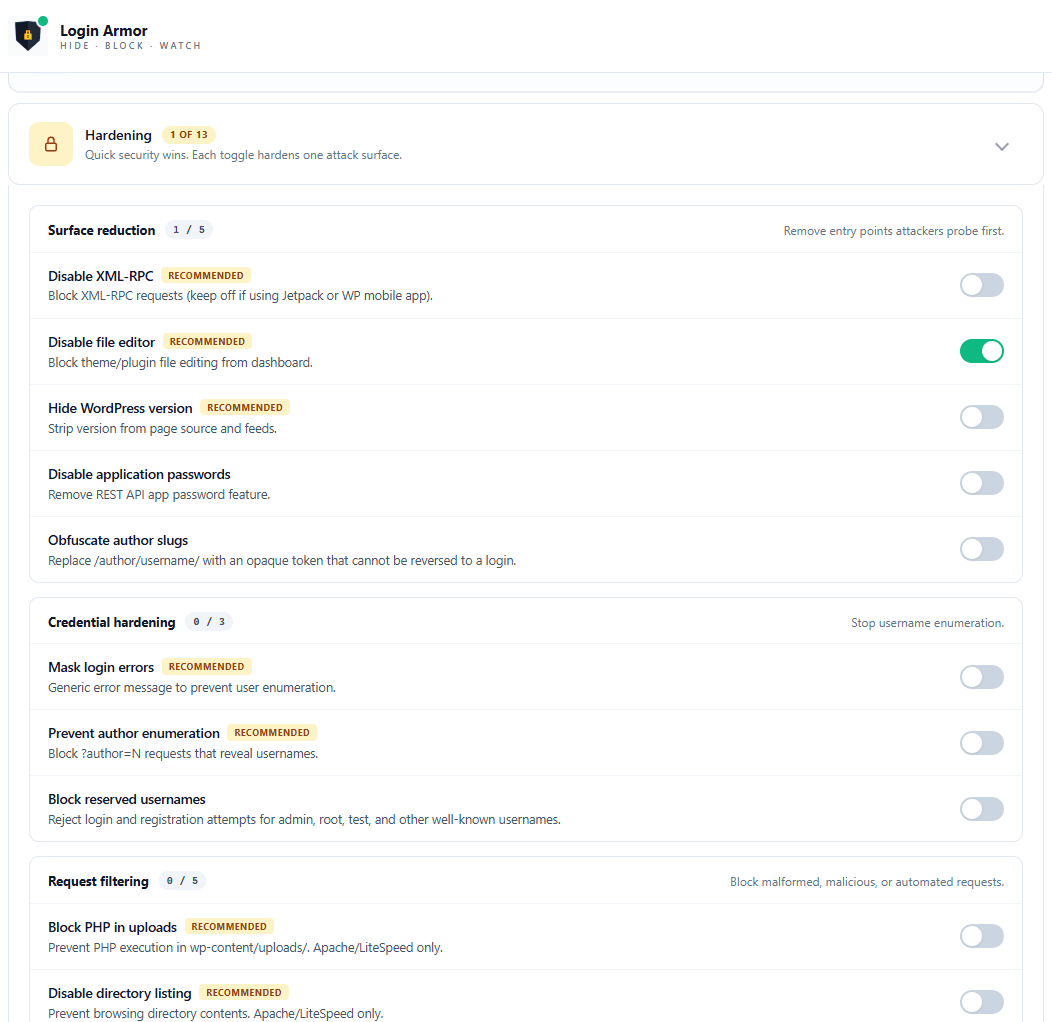Switch on Block PHP in uploads
1052x1022 pixels.
click(x=981, y=936)
